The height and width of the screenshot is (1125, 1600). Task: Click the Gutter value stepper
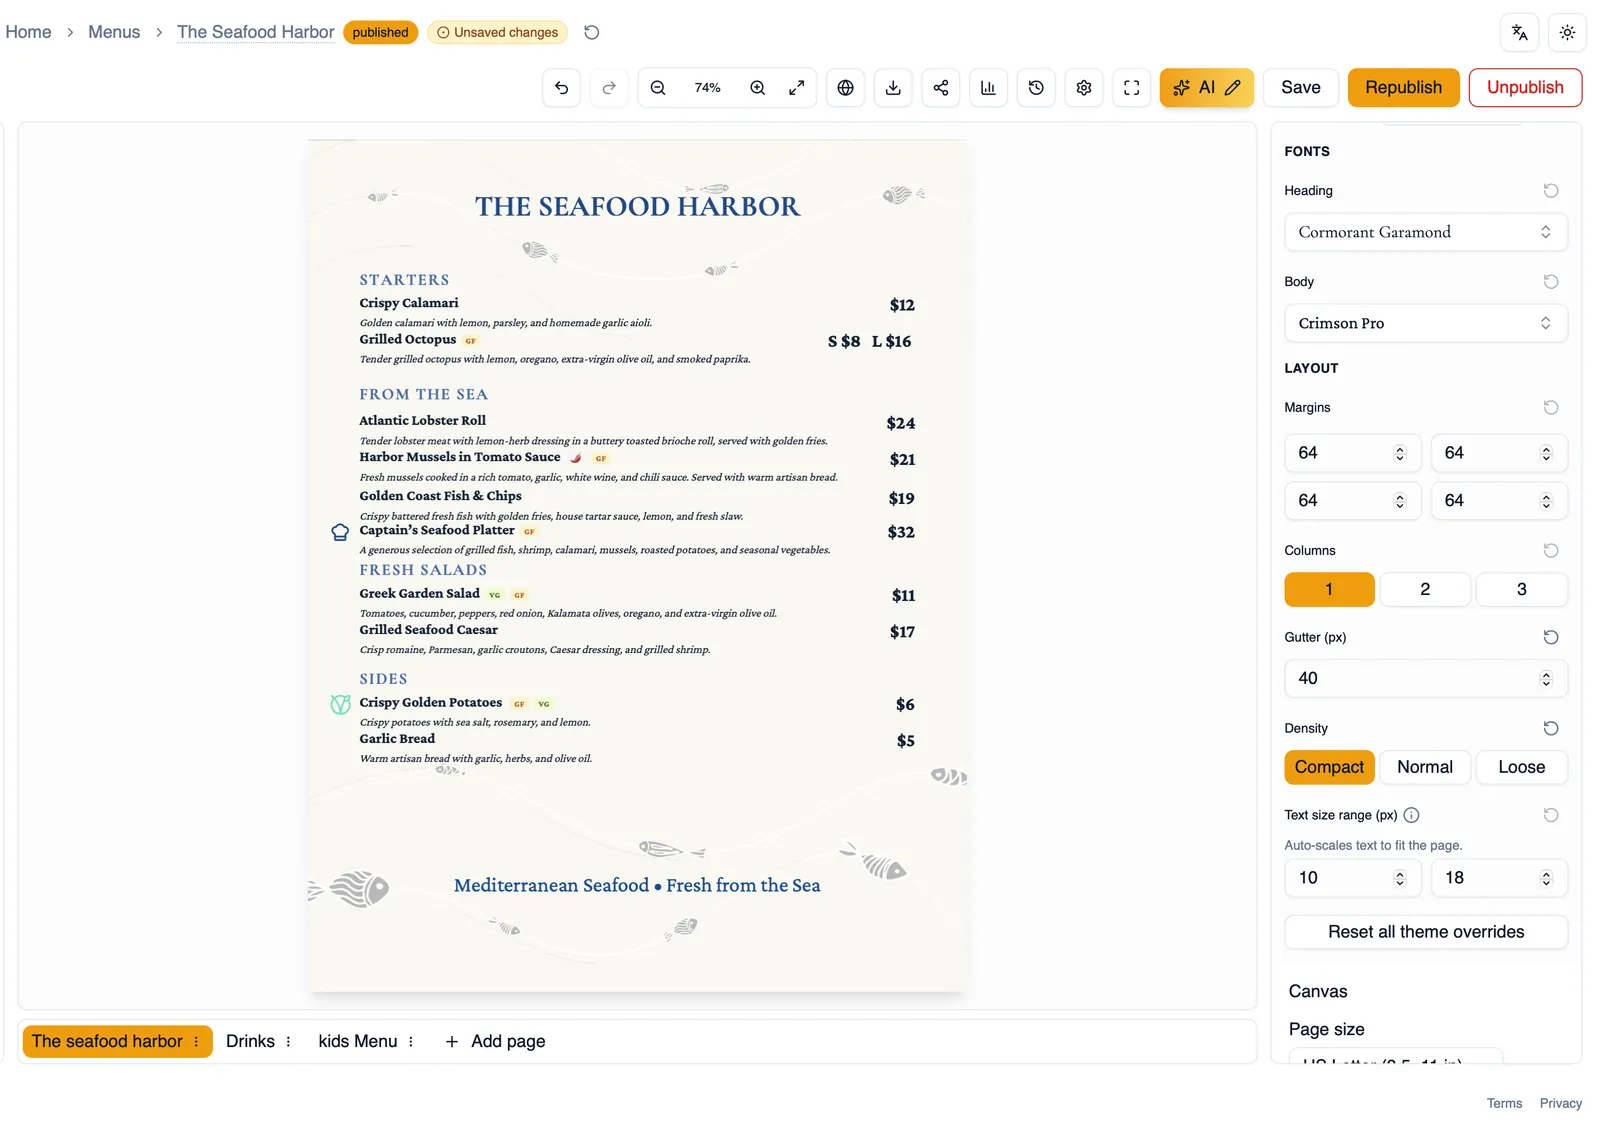(1546, 679)
